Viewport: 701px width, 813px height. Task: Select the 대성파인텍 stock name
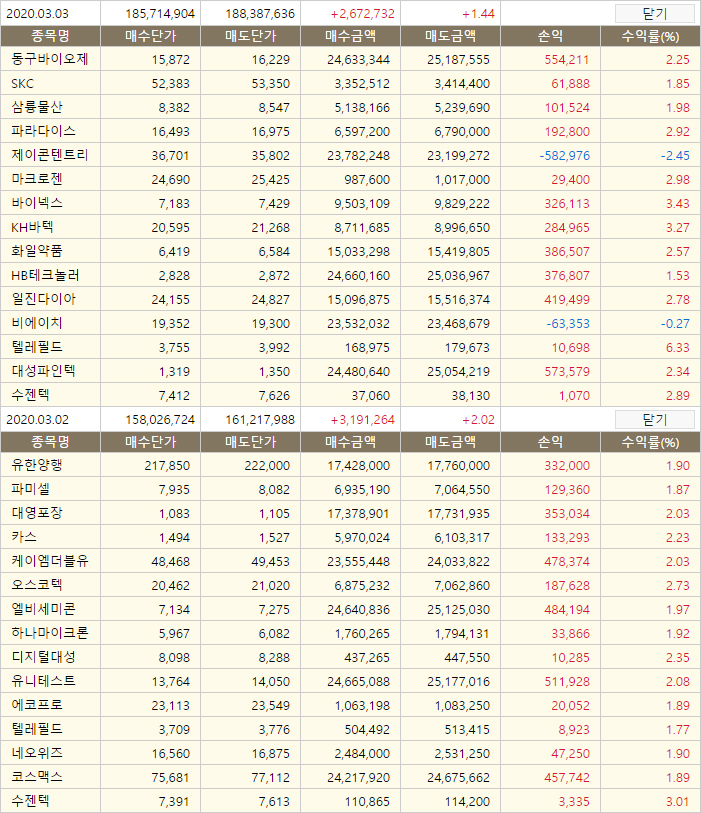pos(44,371)
